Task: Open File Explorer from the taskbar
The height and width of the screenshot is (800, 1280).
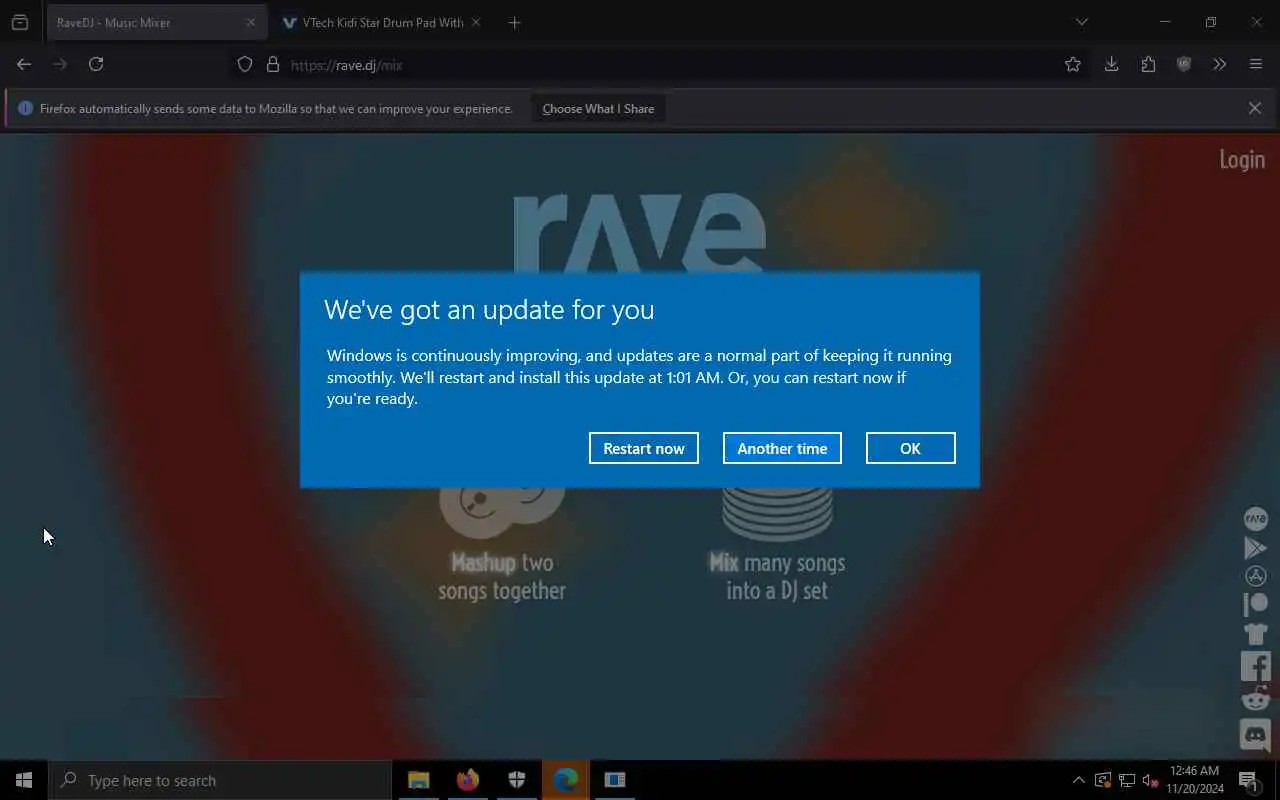Action: 418,780
